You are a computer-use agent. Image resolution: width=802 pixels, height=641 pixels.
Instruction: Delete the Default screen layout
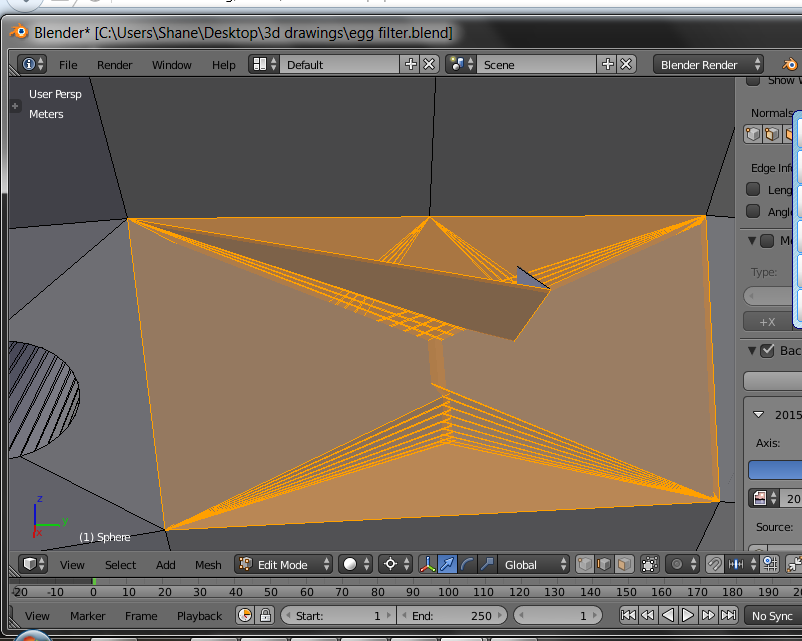tap(429, 64)
